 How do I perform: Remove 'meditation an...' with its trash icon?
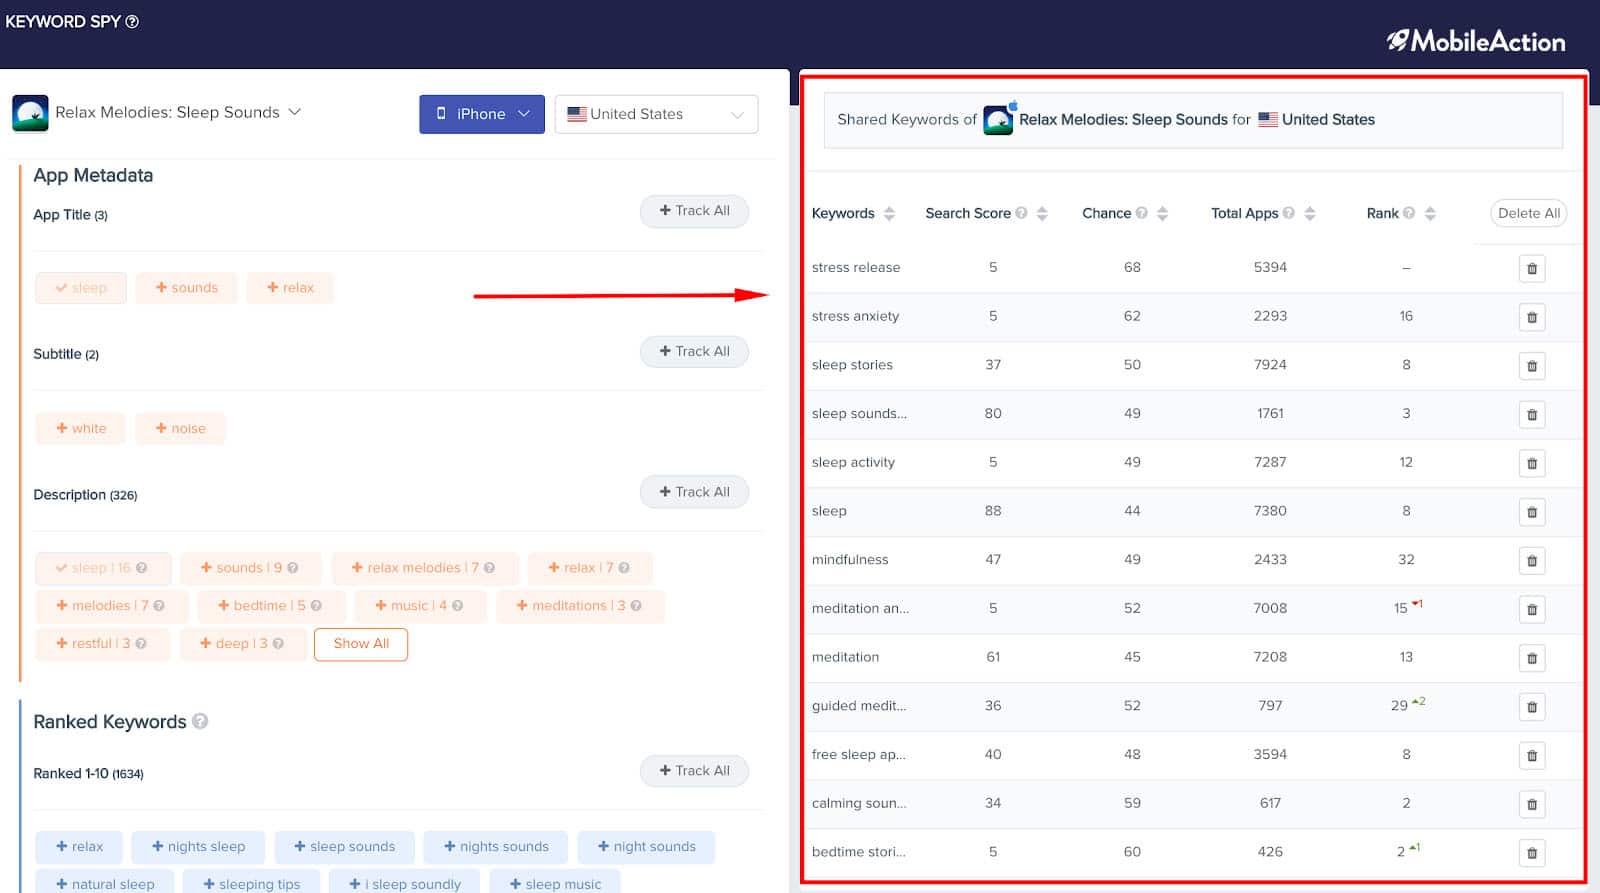coord(1531,609)
